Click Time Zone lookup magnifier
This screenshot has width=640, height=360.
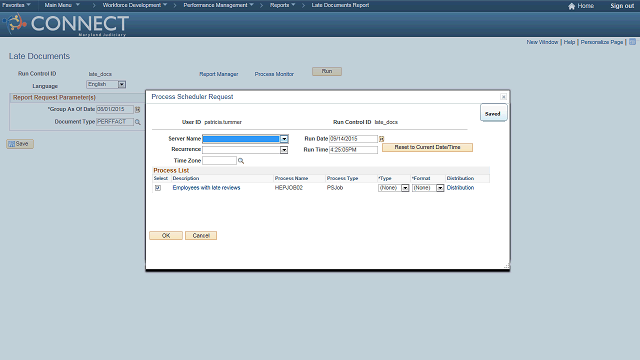tap(241, 161)
